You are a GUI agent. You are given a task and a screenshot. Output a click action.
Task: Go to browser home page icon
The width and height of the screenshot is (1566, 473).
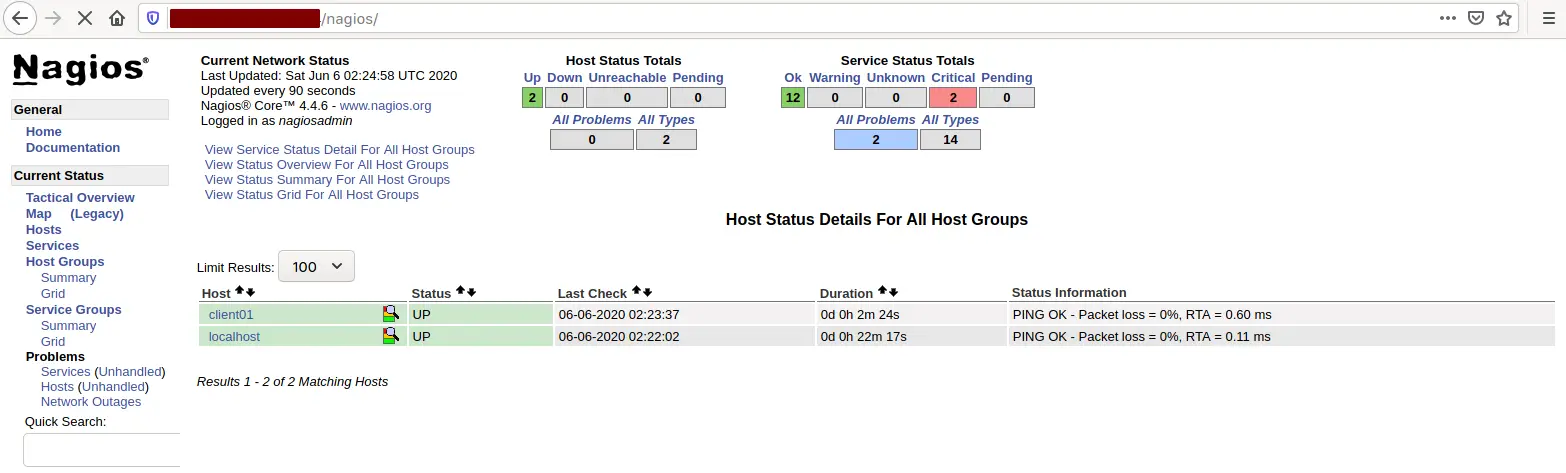pyautogui.click(x=117, y=18)
